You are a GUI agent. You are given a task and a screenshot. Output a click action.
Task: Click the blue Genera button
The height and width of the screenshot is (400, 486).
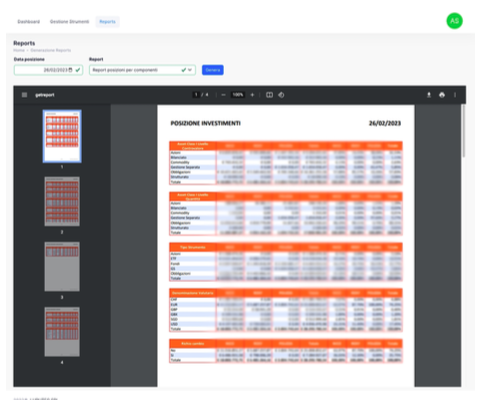coord(213,70)
